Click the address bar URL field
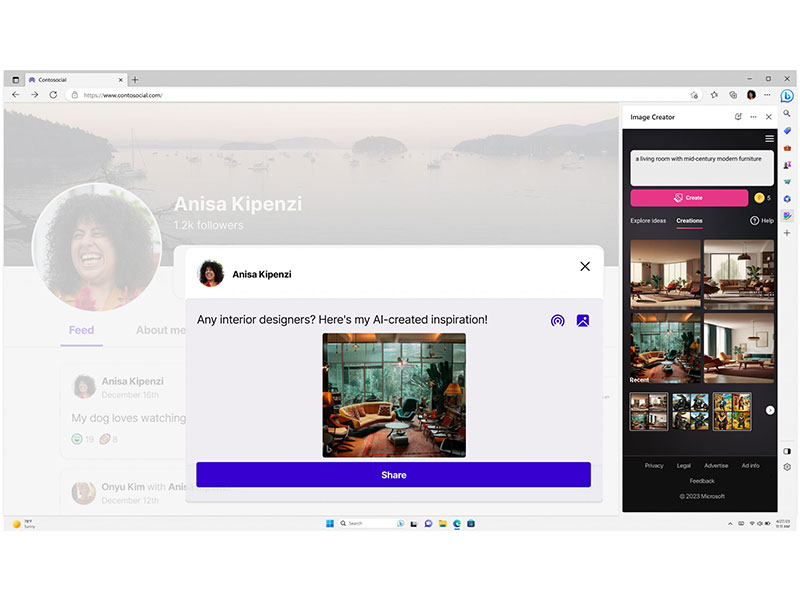 (383, 95)
